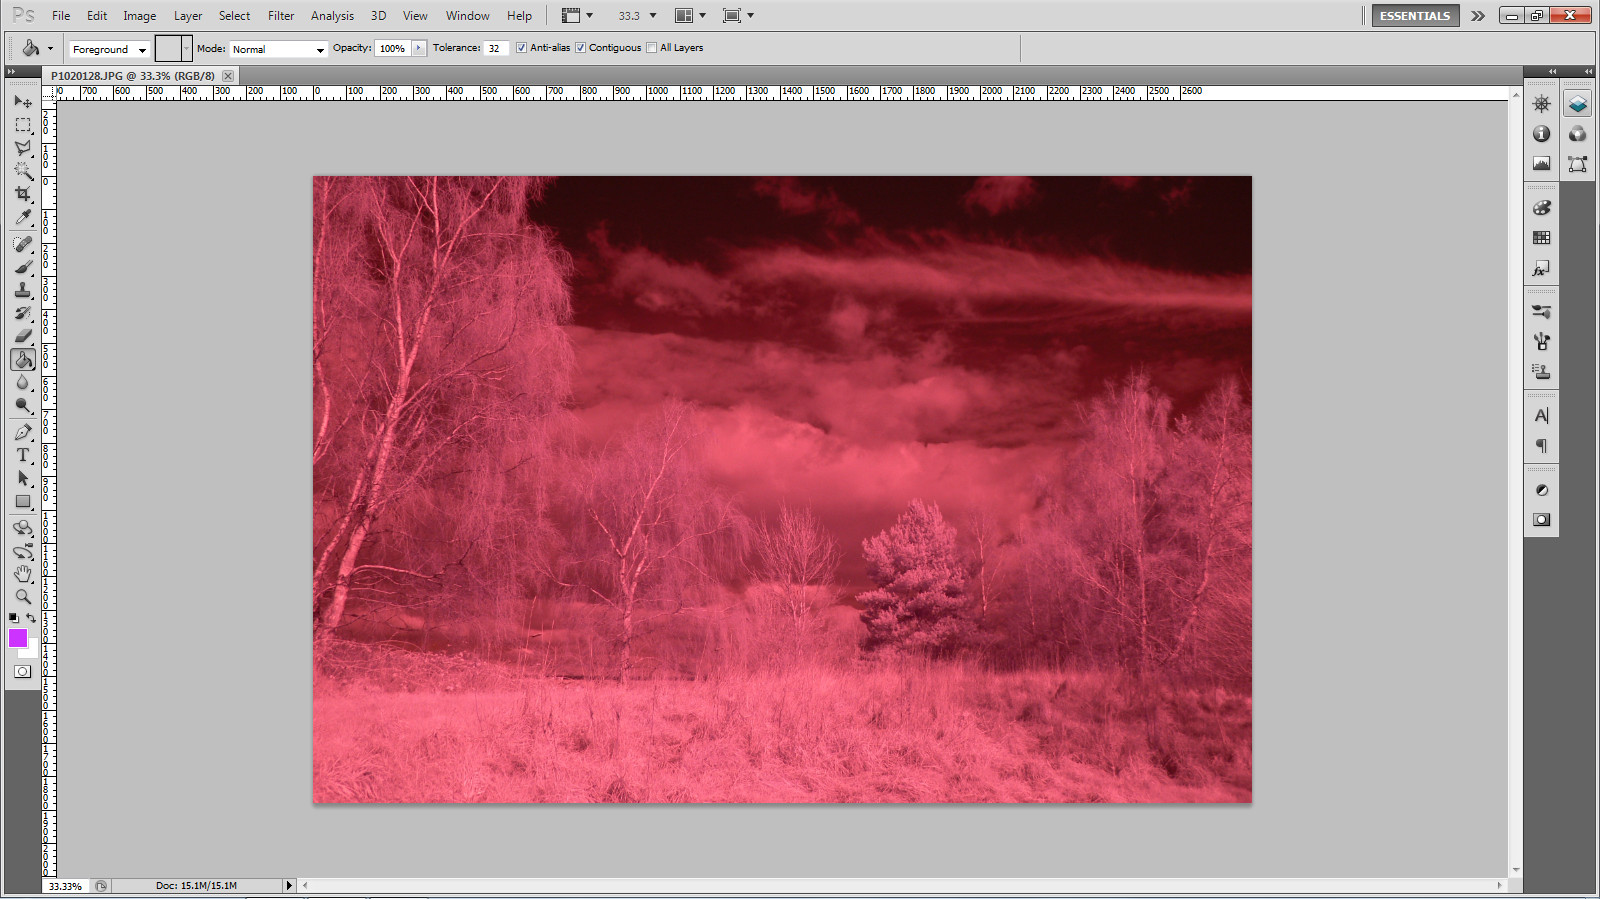Open the Navigator panel icon
The width and height of the screenshot is (1600, 899).
pyautogui.click(x=1542, y=104)
